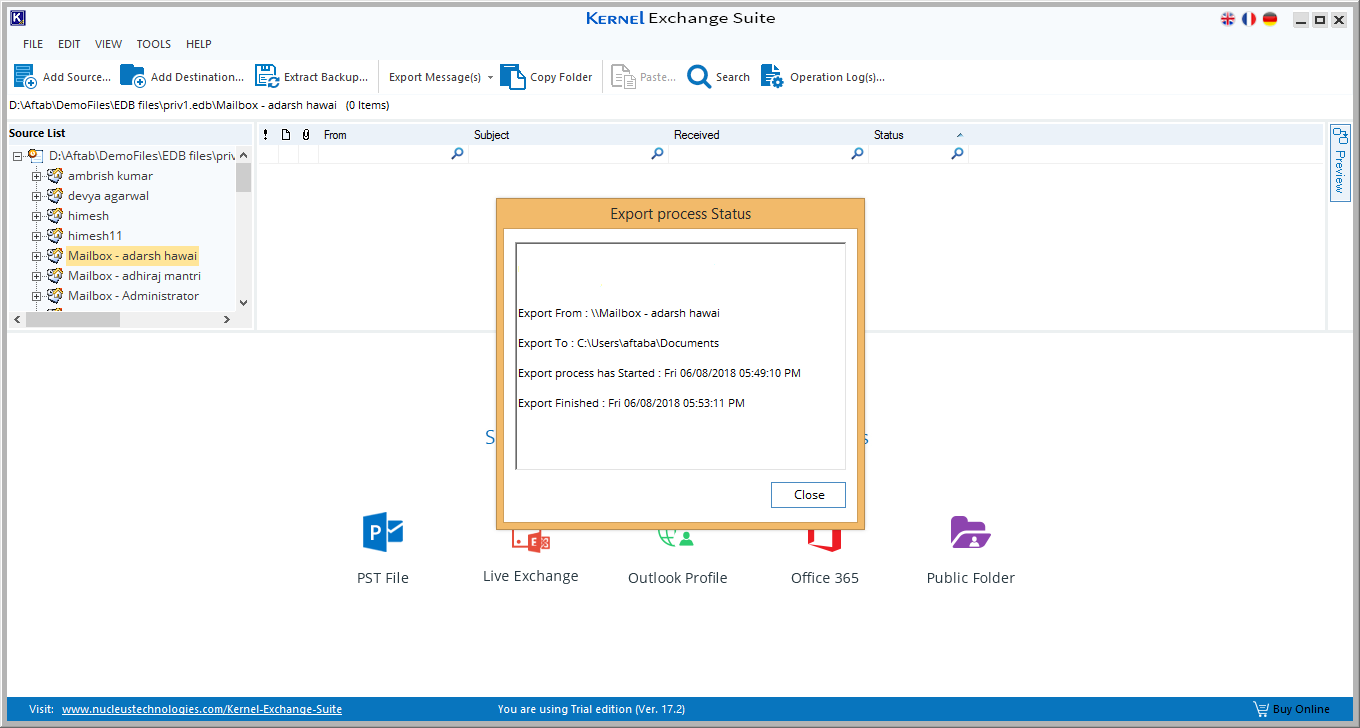The height and width of the screenshot is (728, 1360).
Task: Click the search icon in Status filter
Action: coord(957,154)
